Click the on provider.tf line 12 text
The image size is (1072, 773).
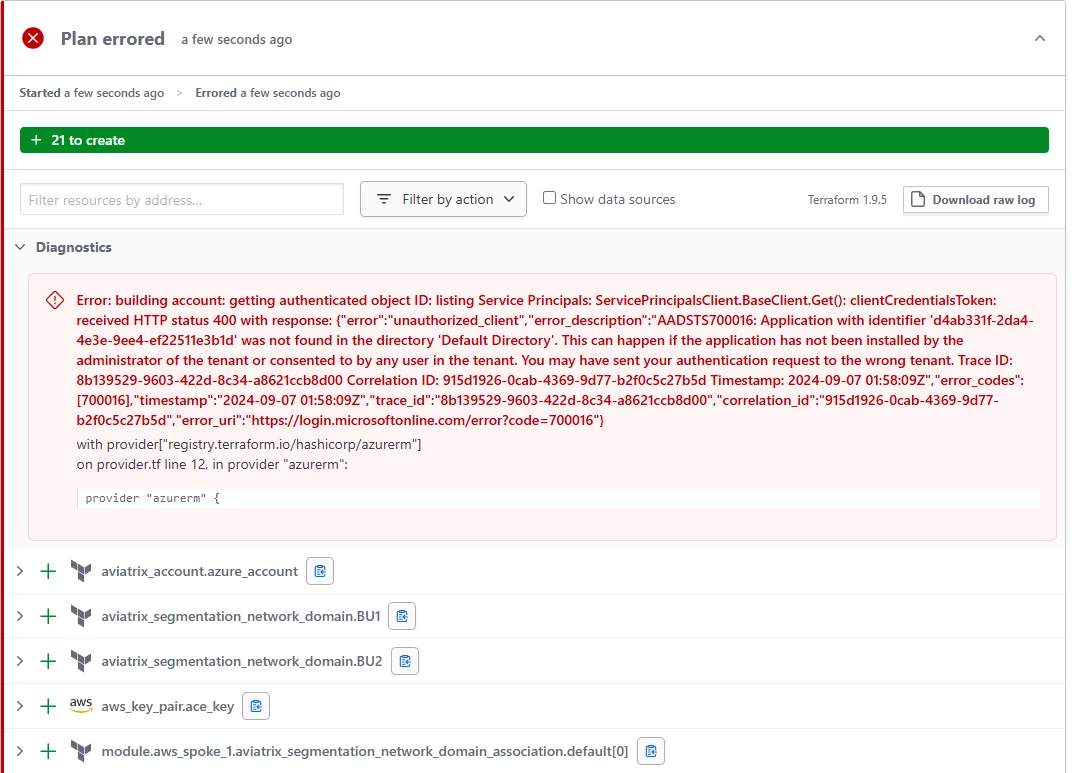pyautogui.click(x=212, y=465)
